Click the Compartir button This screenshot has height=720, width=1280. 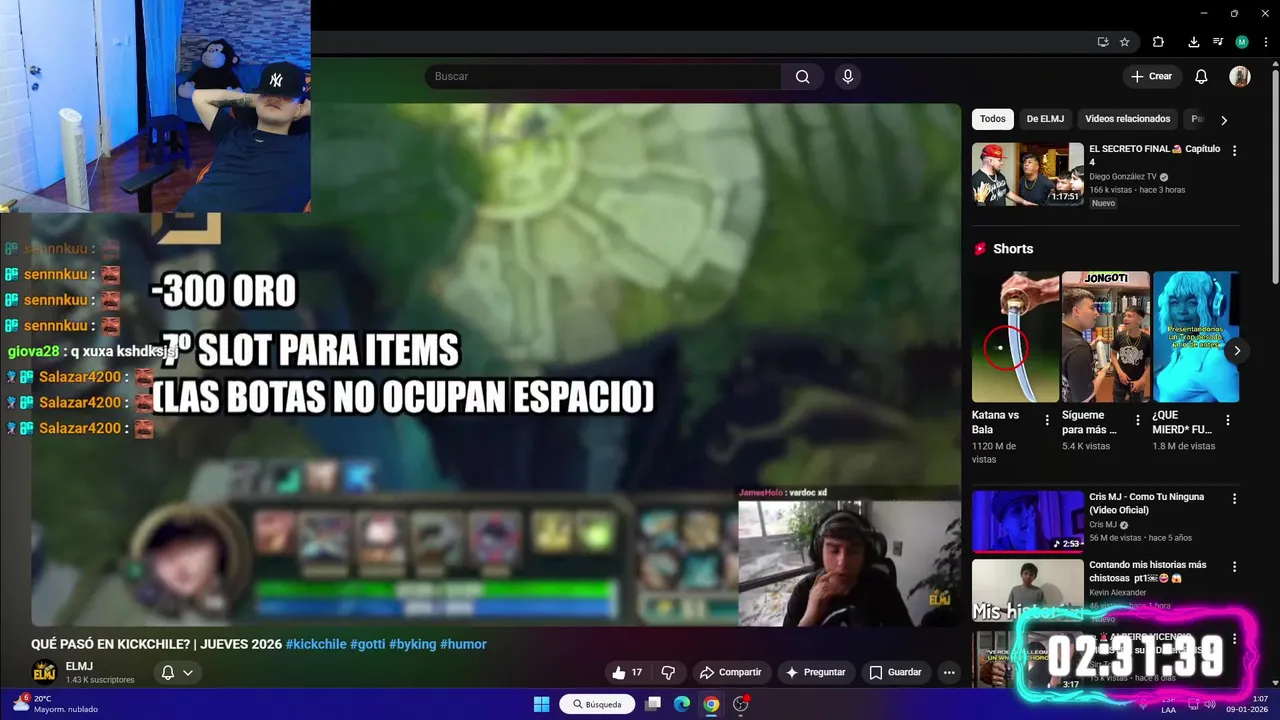730,672
